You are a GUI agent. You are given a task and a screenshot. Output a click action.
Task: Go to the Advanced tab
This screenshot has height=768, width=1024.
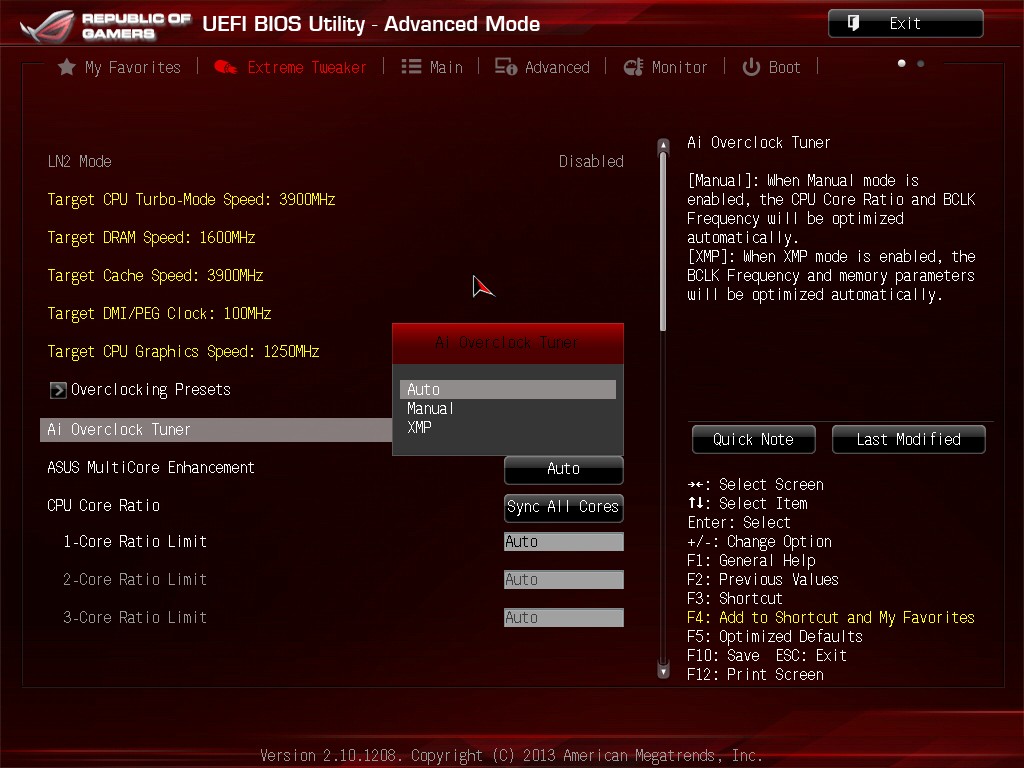[x=542, y=67]
